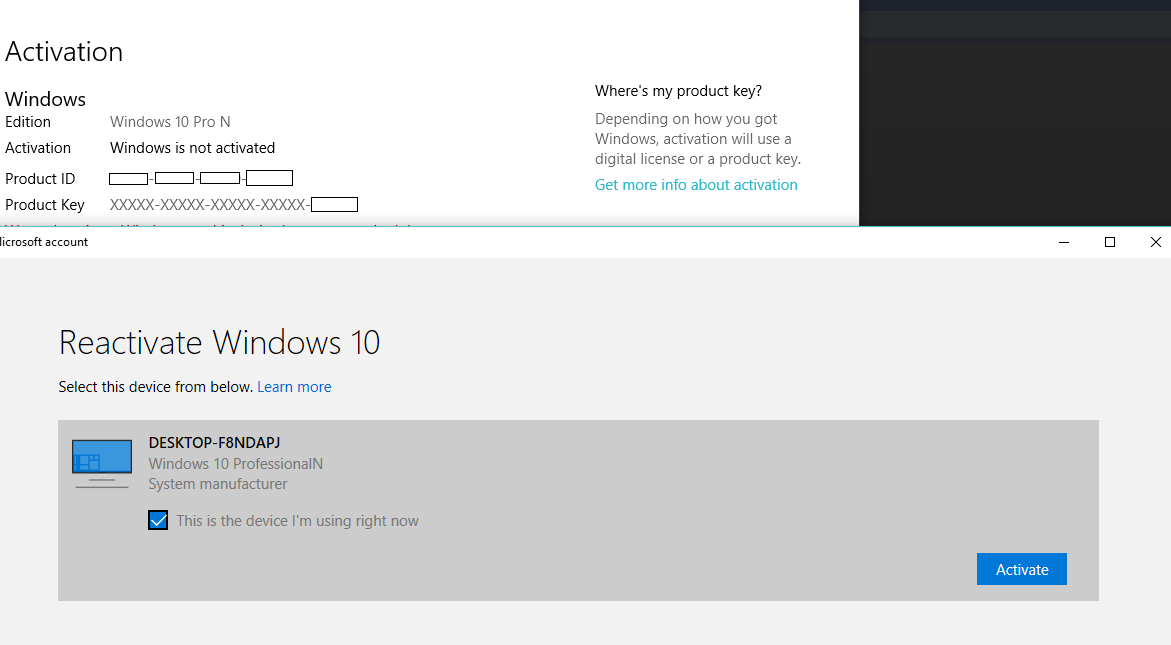Click 'Windows 10 ProfessionalN' device text
This screenshot has height=645, width=1171.
tap(236, 464)
